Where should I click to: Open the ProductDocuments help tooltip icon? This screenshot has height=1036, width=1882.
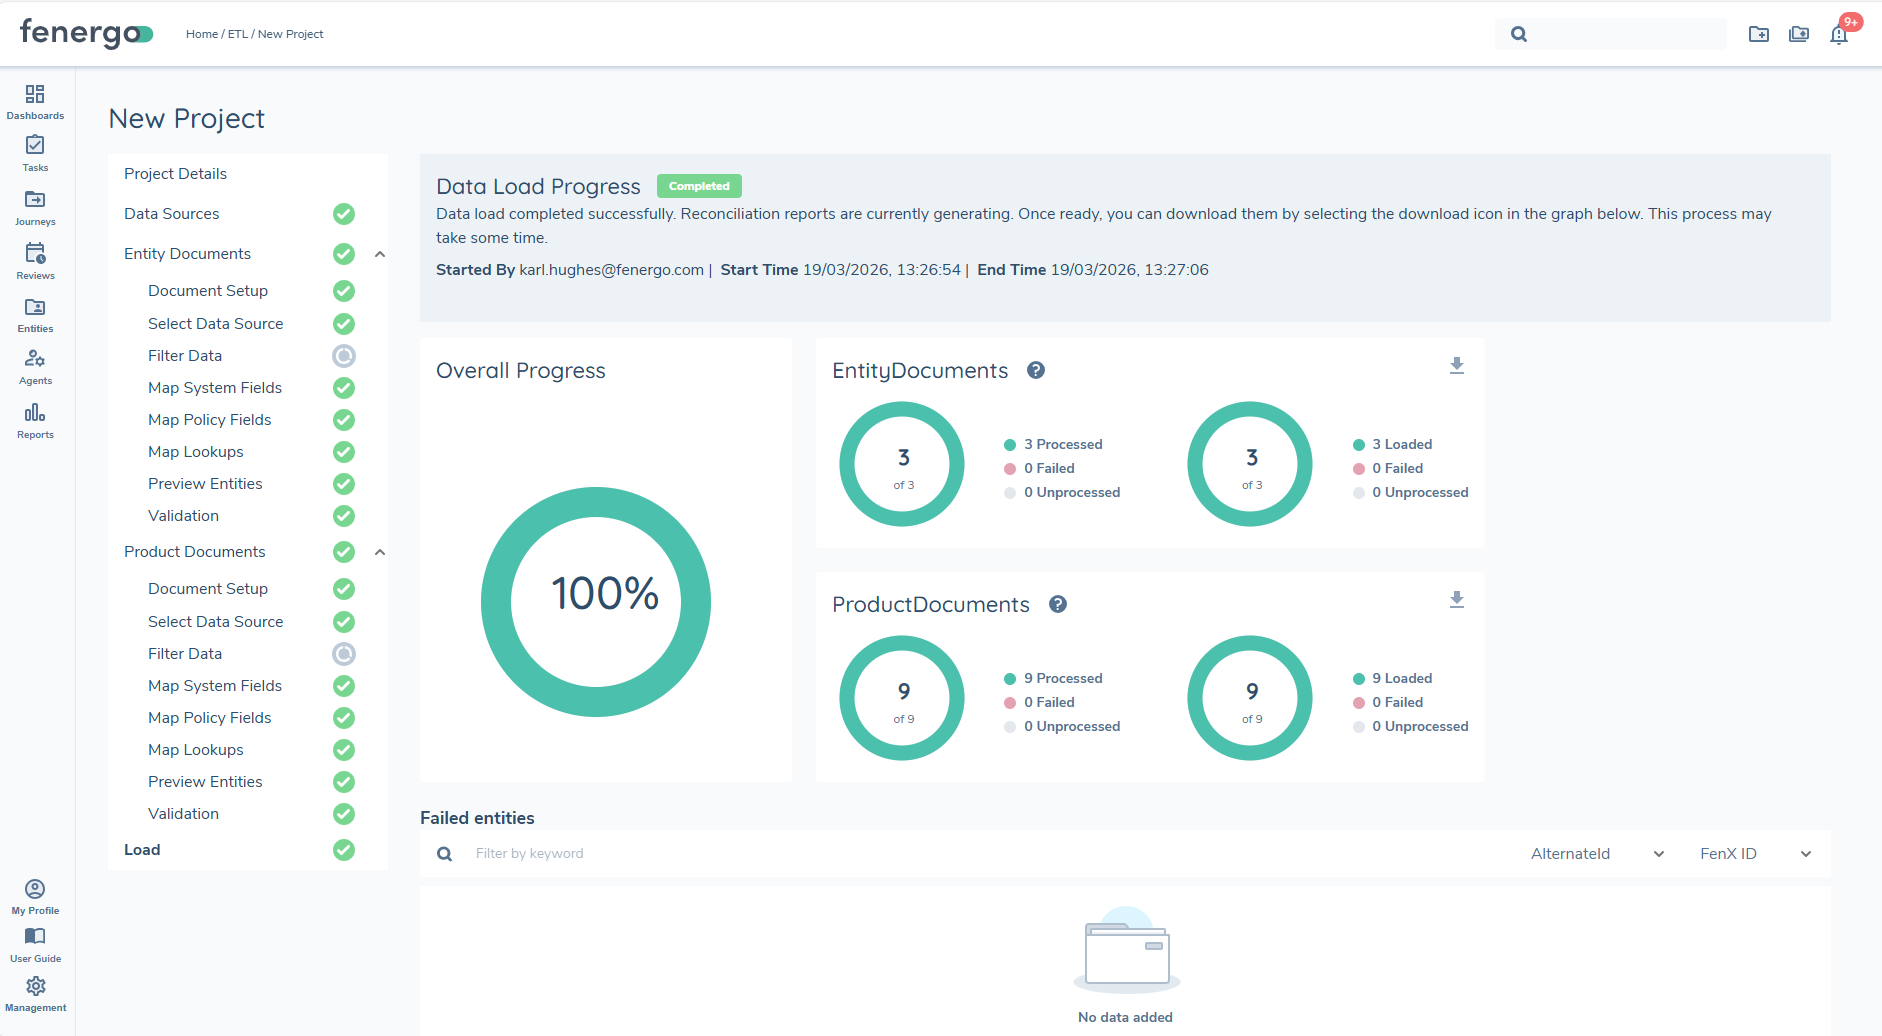click(1057, 604)
